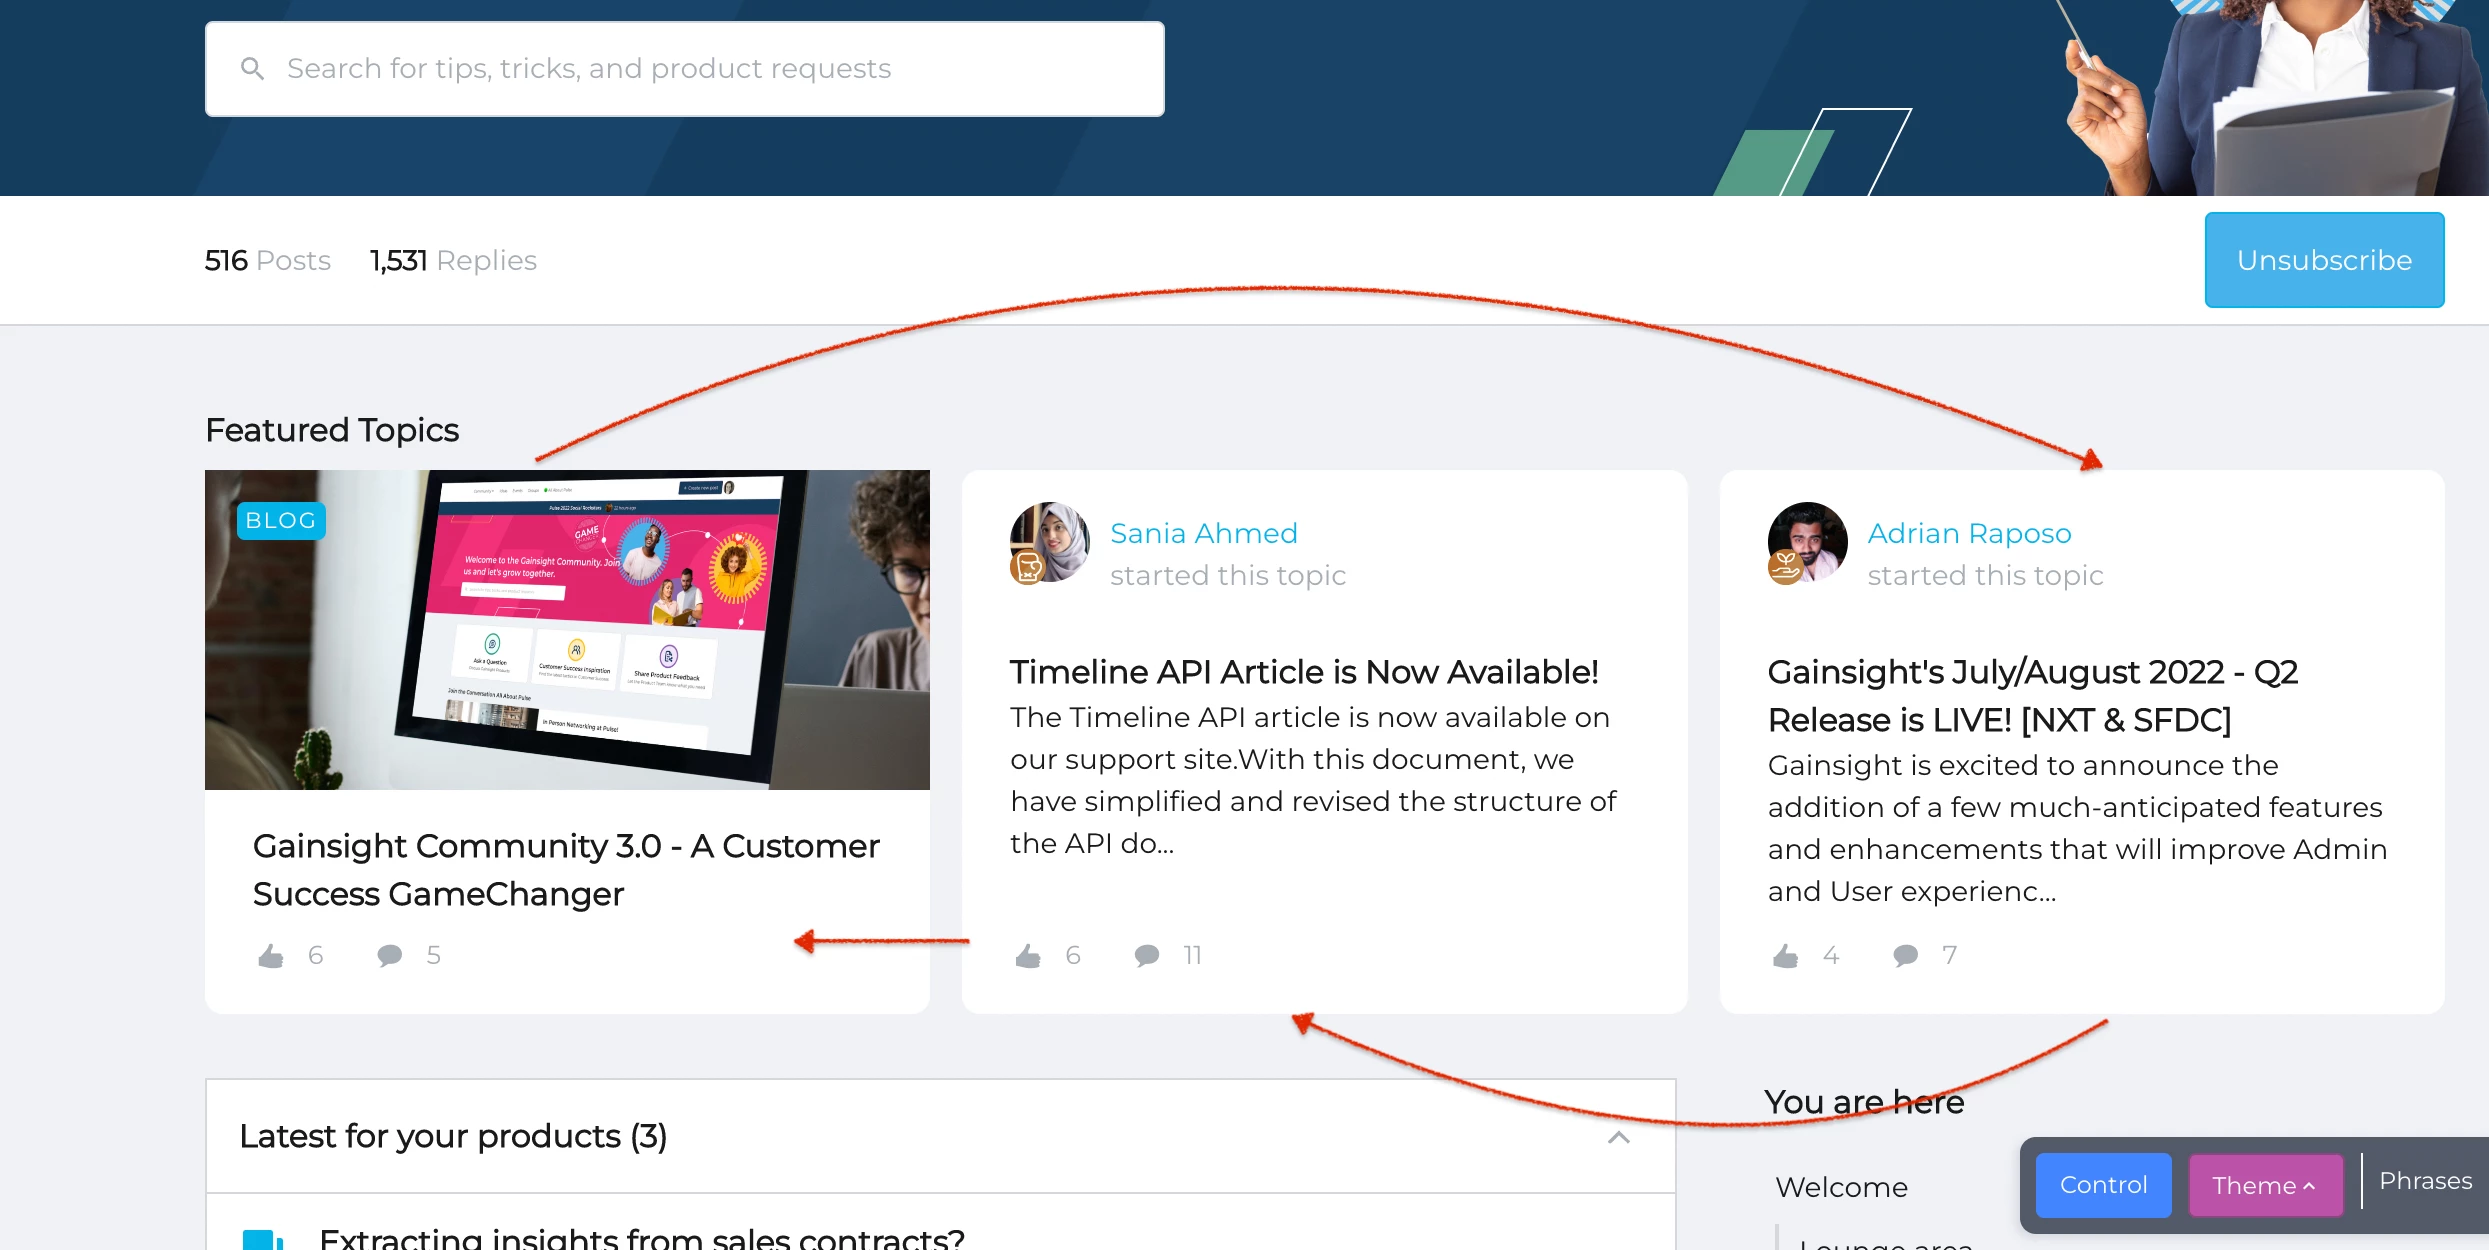
Task: Like the Timeline API article topic
Action: 1028,956
